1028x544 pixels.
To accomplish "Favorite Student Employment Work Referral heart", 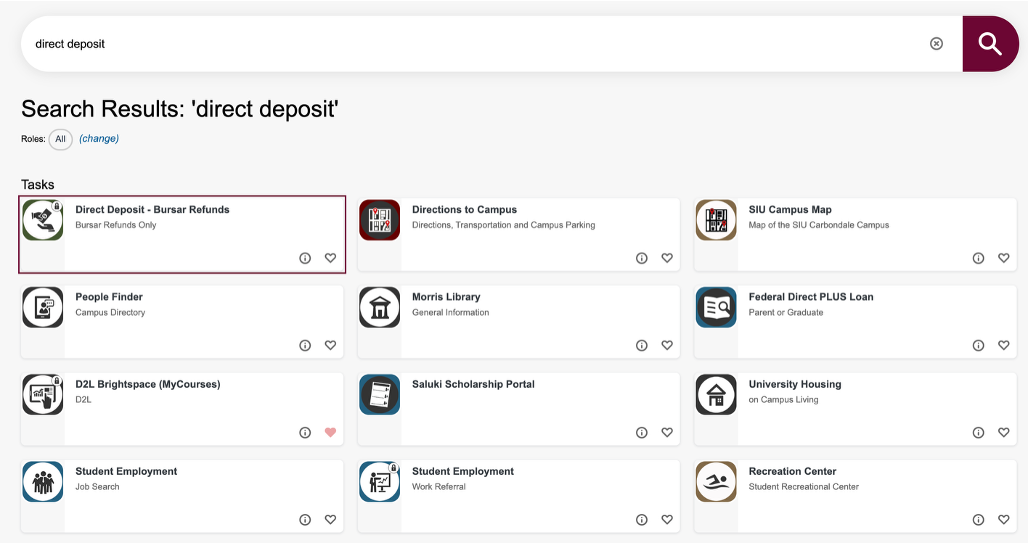I will pyautogui.click(x=667, y=520).
